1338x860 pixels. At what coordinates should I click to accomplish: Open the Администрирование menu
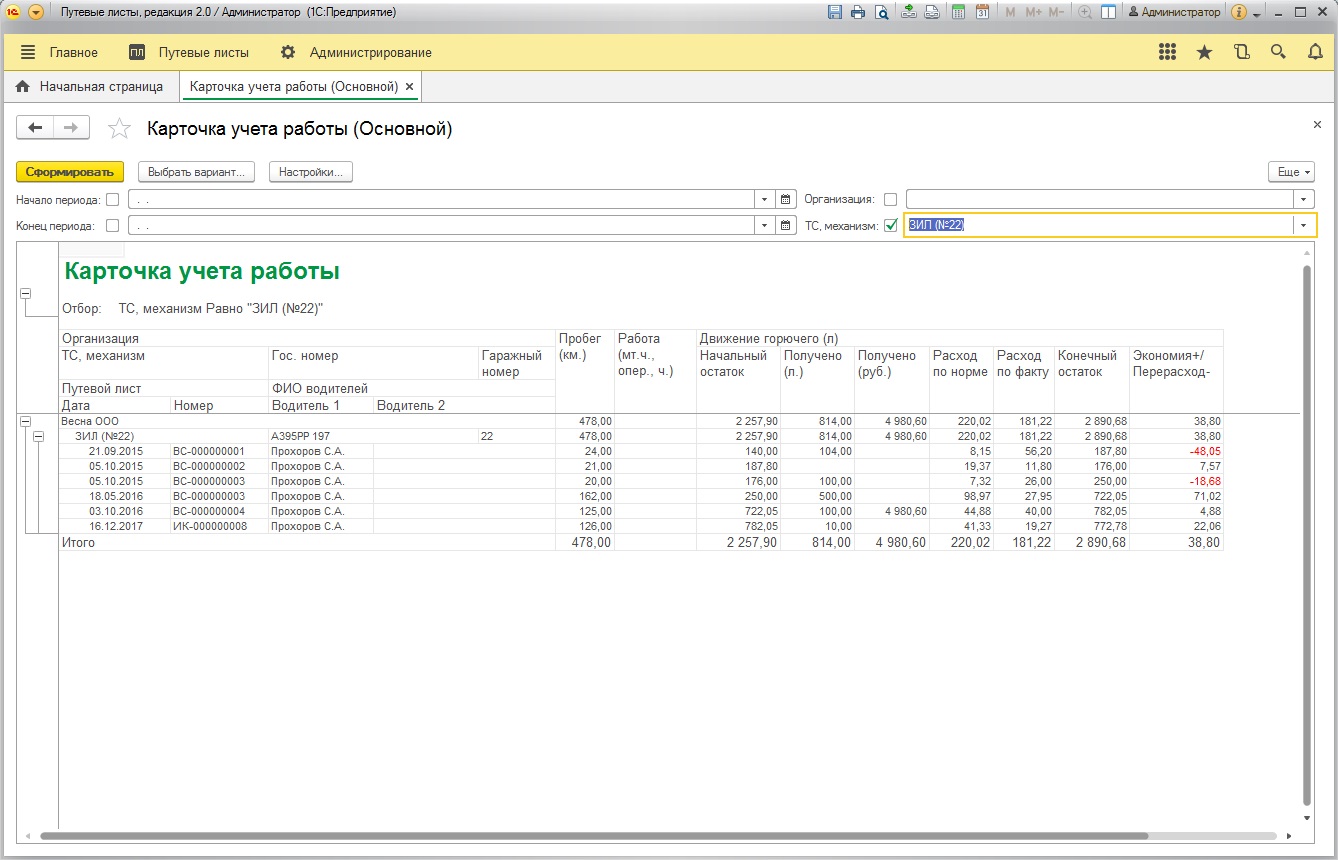tap(356, 52)
